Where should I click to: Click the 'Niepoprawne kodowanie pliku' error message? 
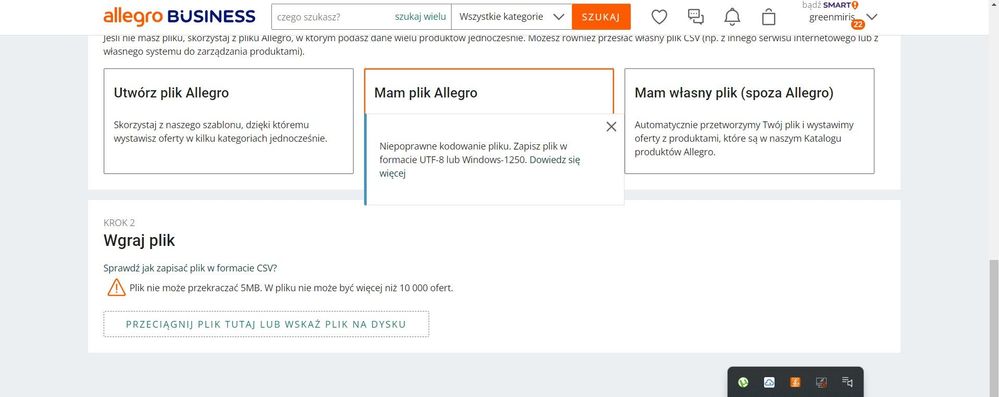480,159
